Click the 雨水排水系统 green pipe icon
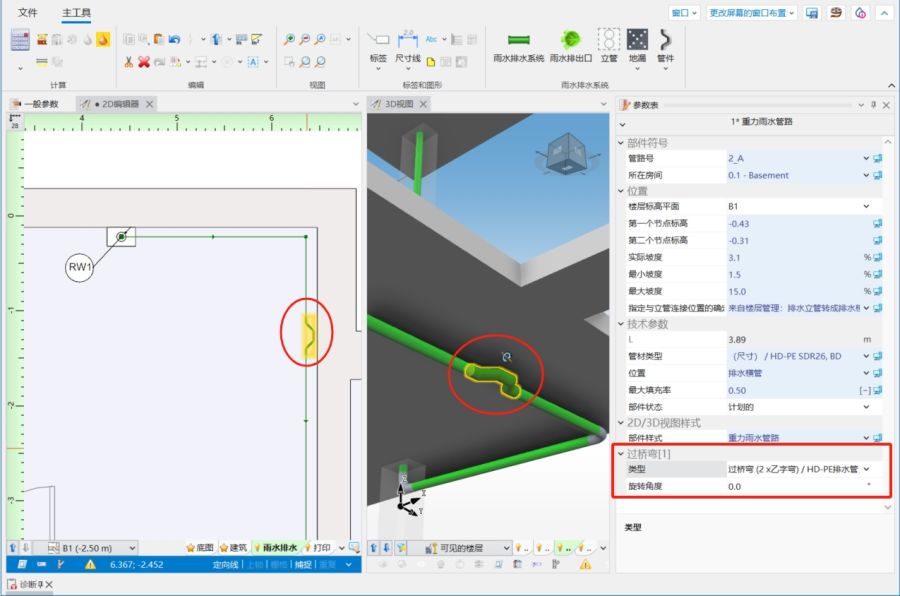900x596 pixels. coord(518,40)
